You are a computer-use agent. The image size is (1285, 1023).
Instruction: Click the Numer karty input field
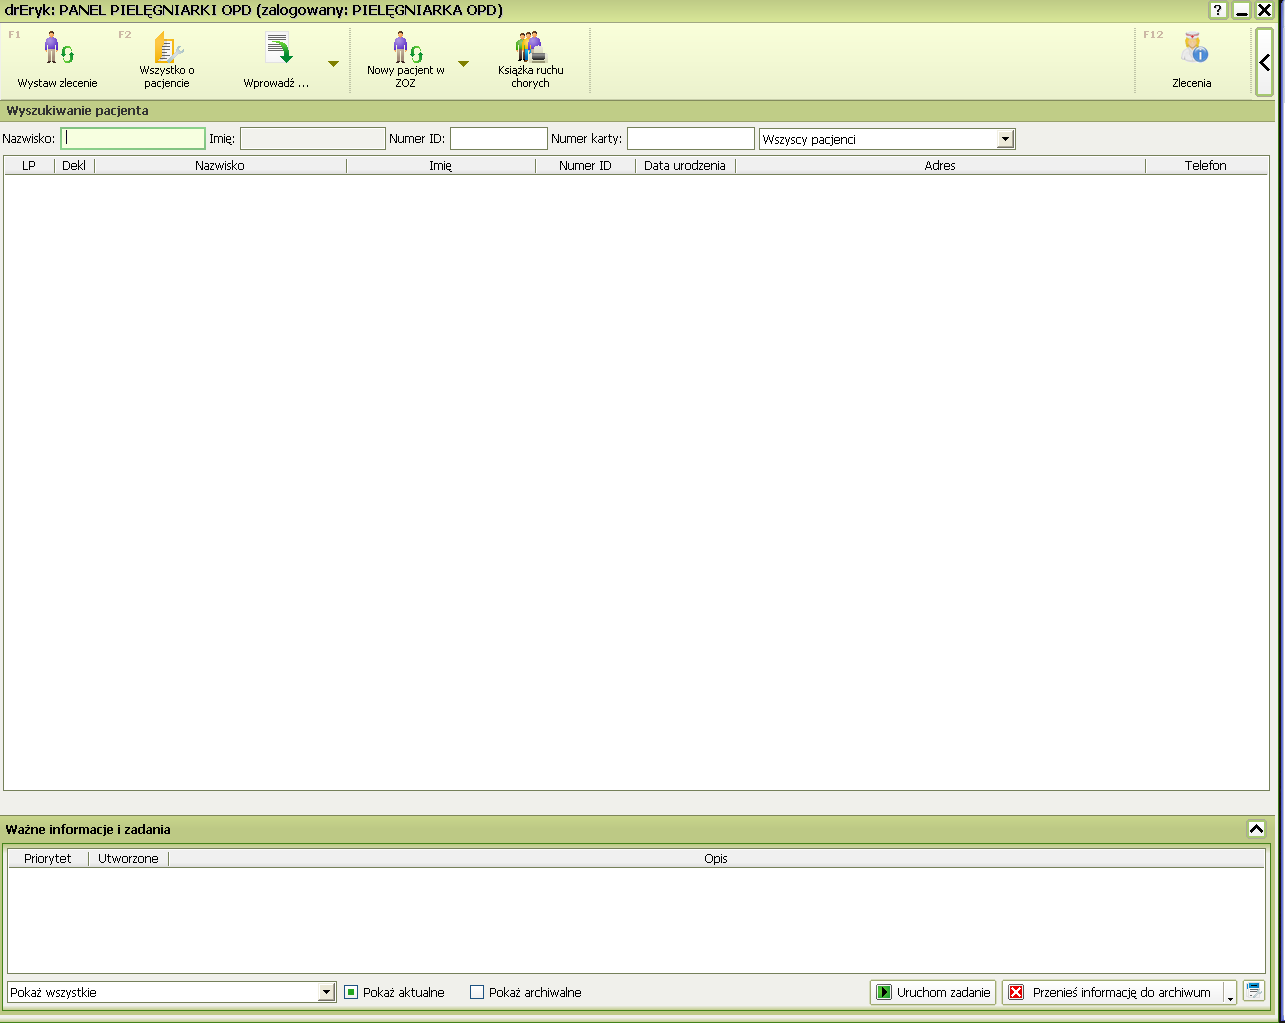tap(691, 139)
